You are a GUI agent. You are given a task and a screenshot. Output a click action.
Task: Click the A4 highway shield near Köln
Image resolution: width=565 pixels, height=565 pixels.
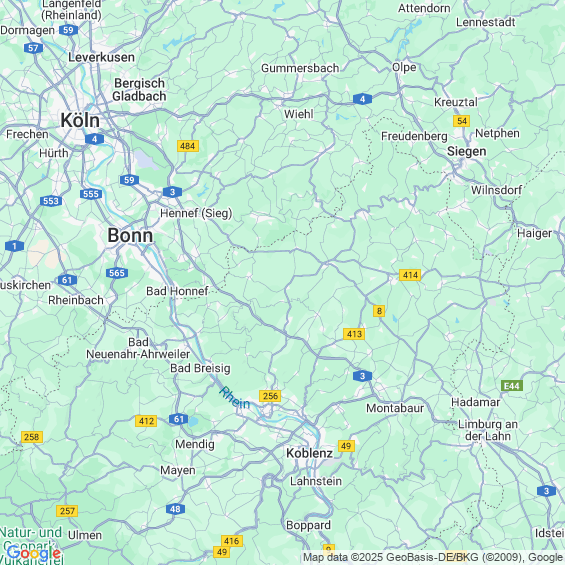click(x=94, y=139)
